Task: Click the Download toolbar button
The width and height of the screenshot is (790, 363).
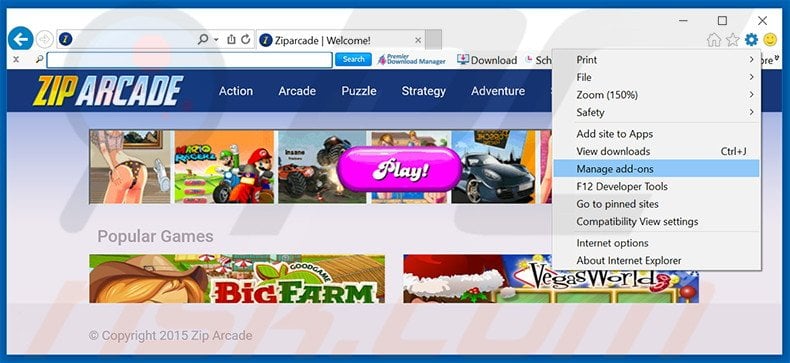Action: point(487,60)
